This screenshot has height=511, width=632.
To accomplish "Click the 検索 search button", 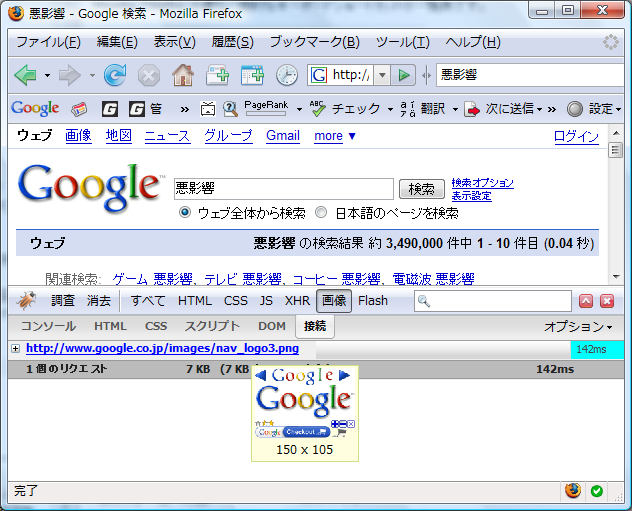I will pos(422,189).
